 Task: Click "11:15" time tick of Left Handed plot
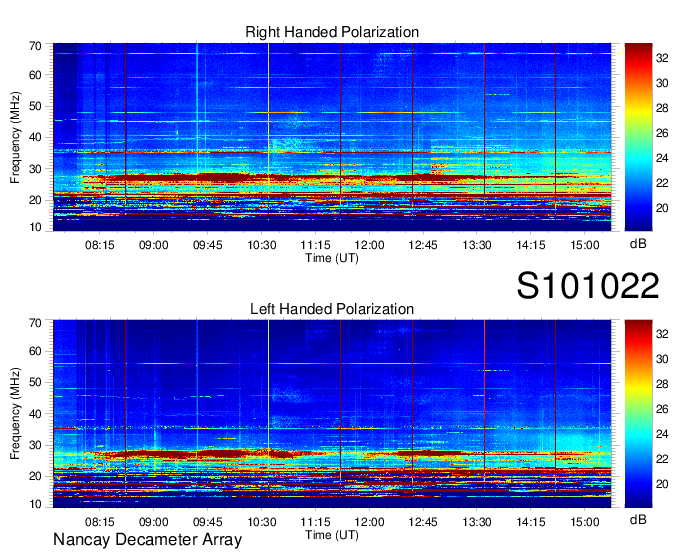click(315, 522)
